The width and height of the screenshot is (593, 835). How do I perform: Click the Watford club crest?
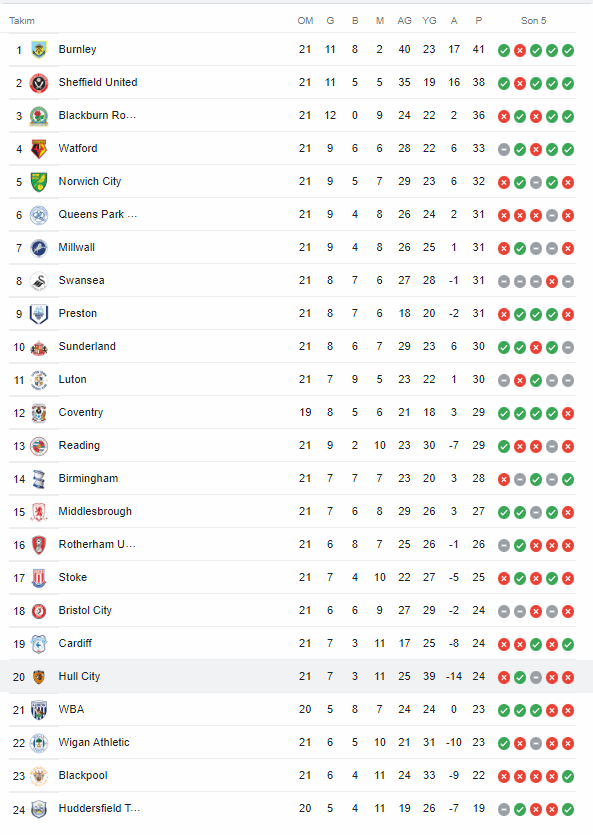39,149
